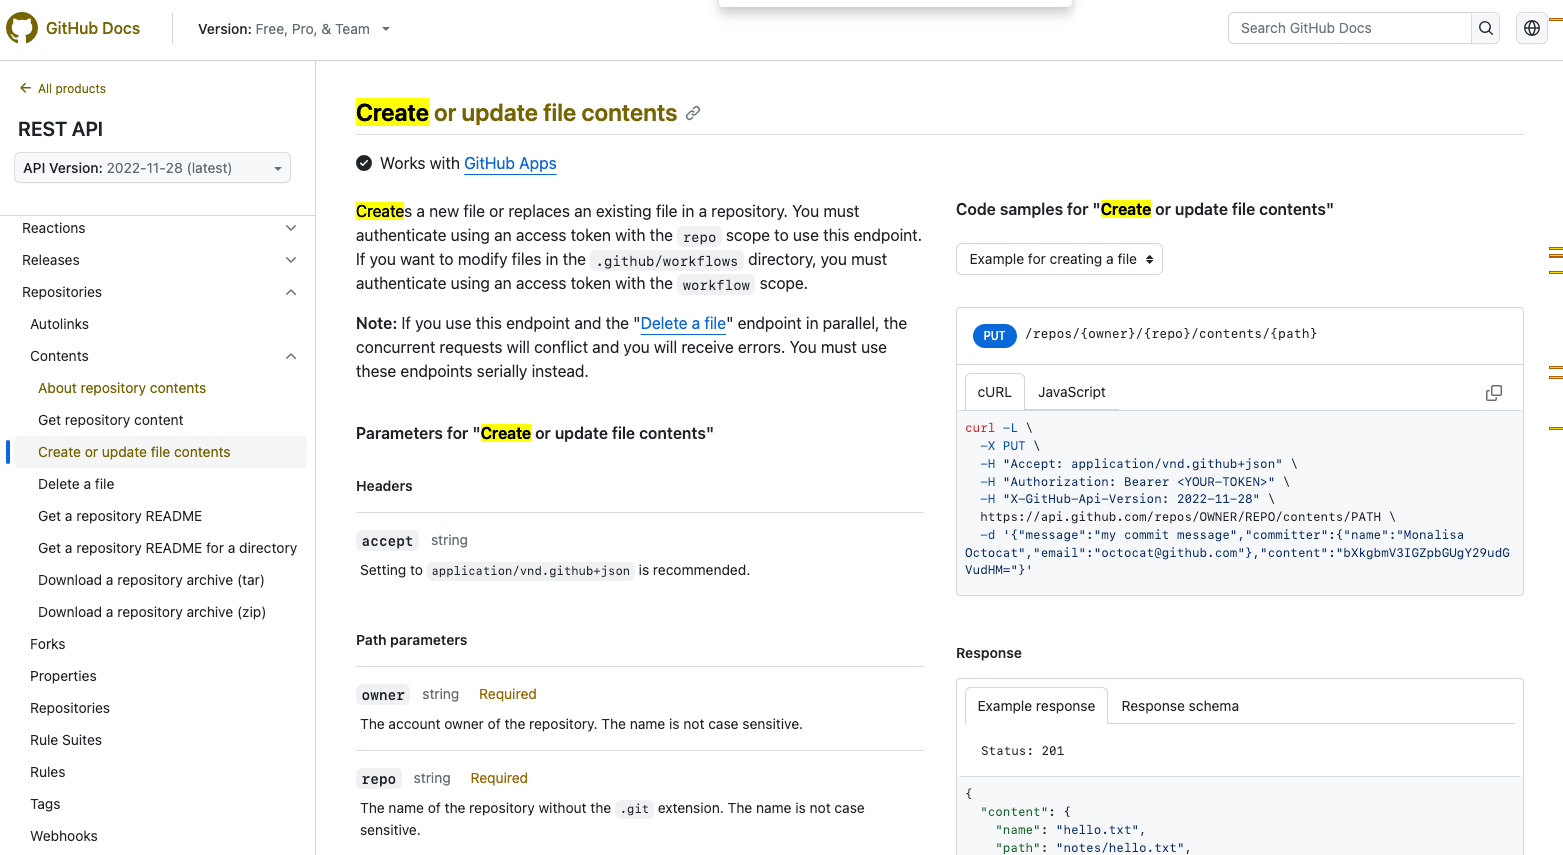Open Download a repository archive (zip)
The image size is (1563, 855).
click(152, 612)
